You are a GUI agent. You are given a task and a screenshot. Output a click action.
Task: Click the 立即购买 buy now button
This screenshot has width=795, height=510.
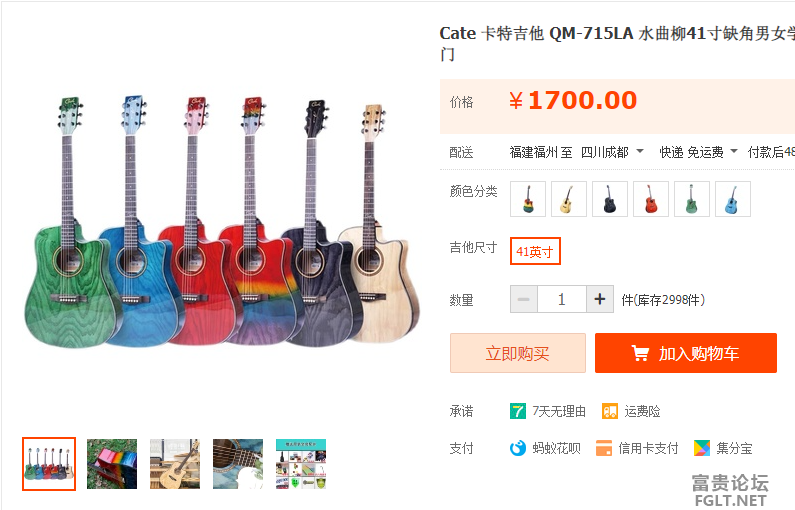point(518,353)
